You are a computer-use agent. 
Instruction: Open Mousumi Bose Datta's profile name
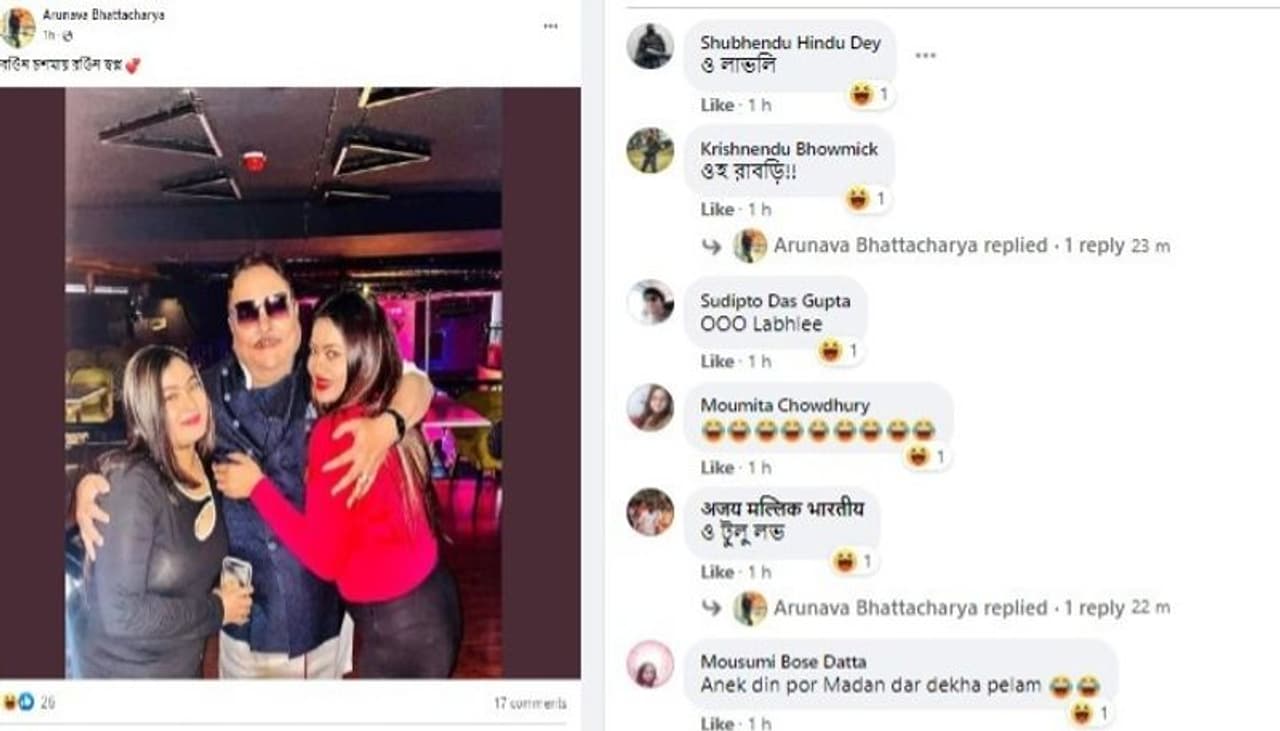click(x=784, y=662)
